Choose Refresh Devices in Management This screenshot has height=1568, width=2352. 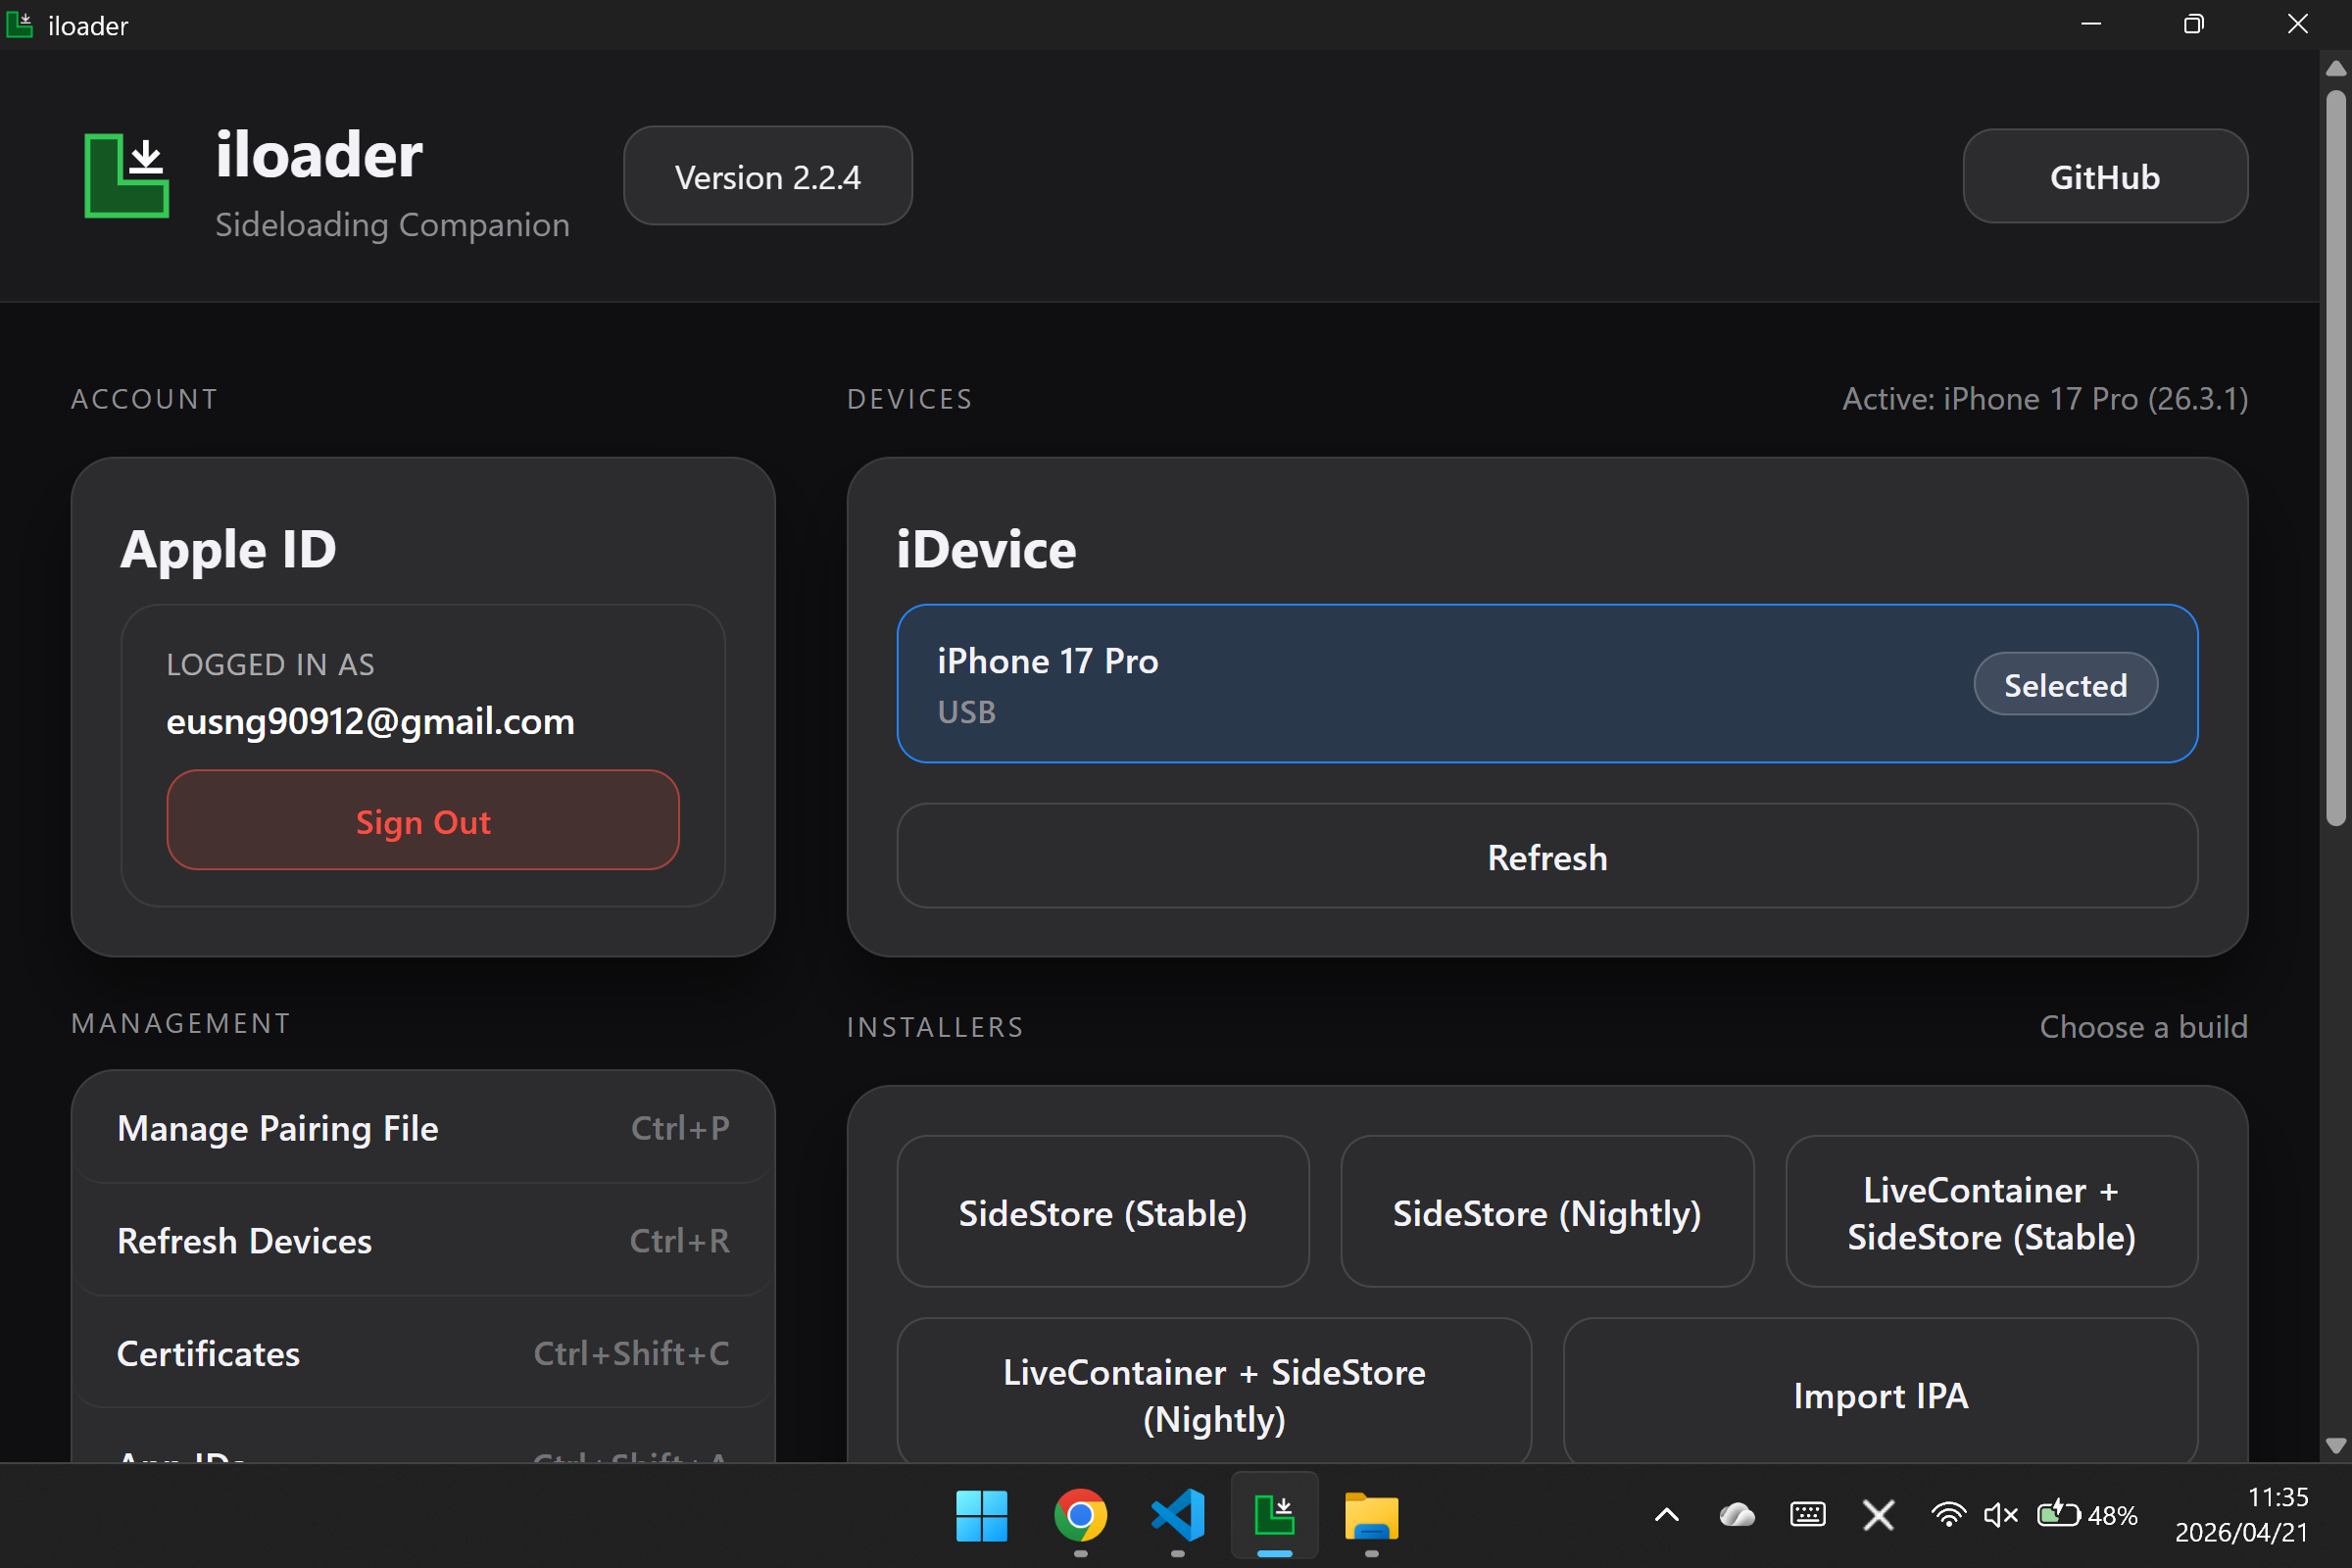423,1241
